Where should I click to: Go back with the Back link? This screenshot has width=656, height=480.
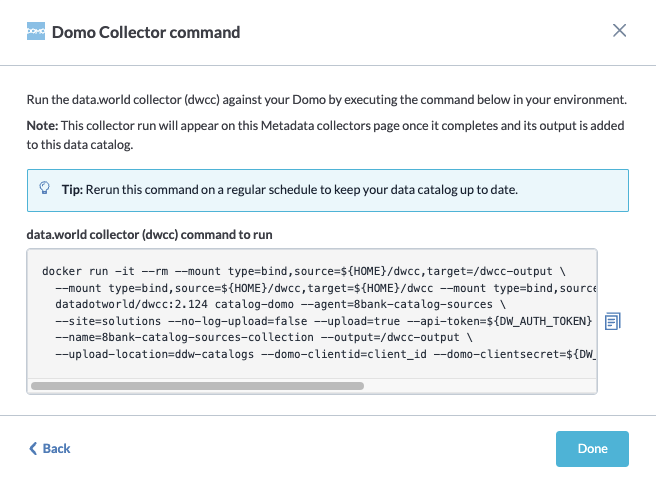(49, 448)
